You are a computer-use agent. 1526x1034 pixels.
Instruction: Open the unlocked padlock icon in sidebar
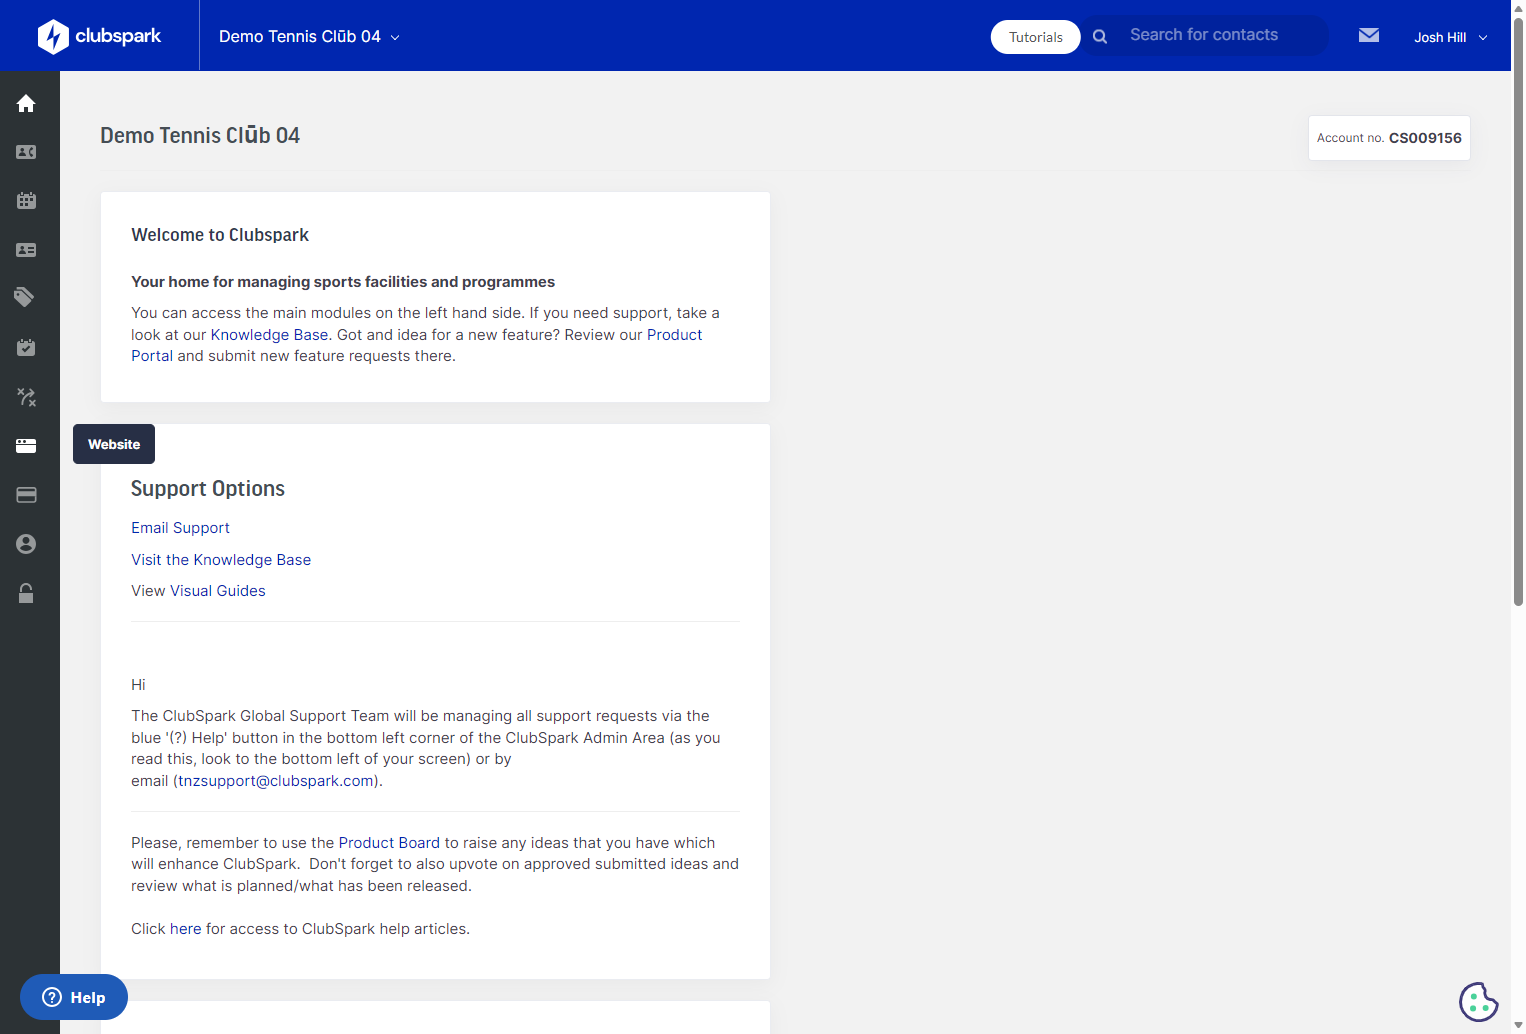pyautogui.click(x=26, y=593)
